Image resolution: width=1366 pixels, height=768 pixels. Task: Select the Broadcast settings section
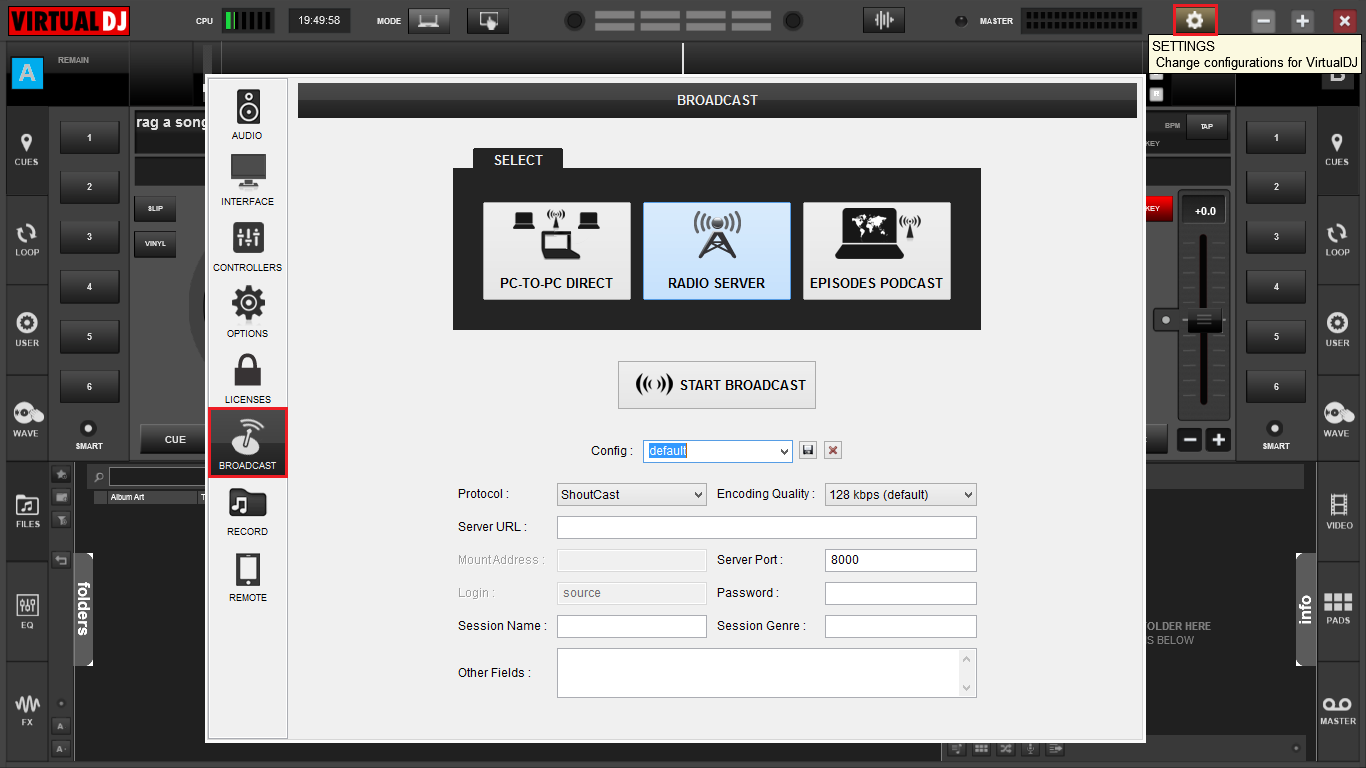point(247,443)
